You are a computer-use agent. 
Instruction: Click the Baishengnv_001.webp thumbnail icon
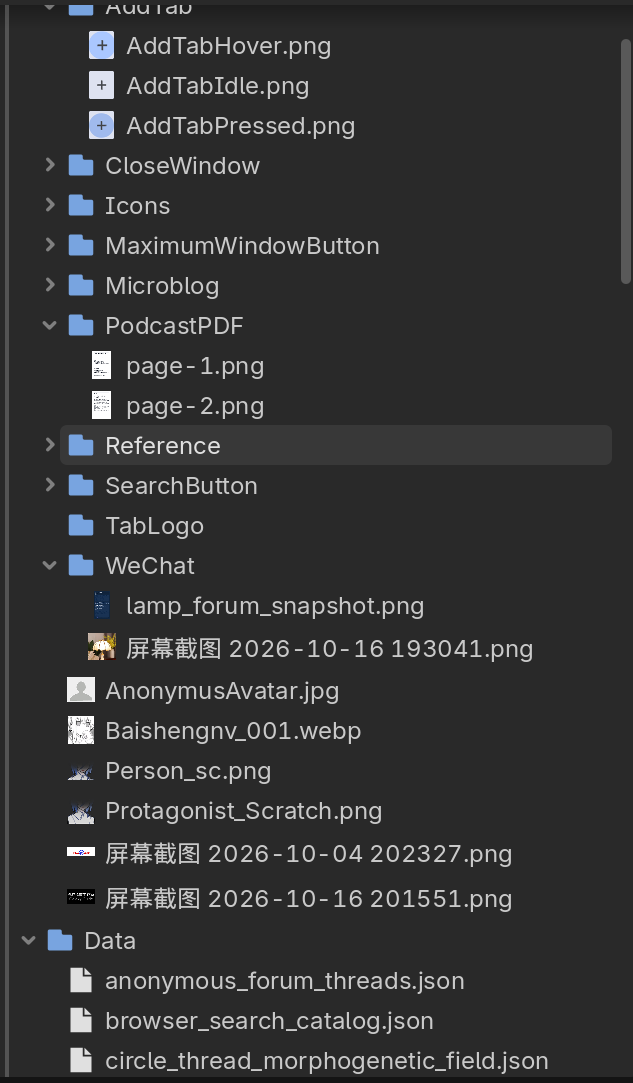pyautogui.click(x=81, y=730)
